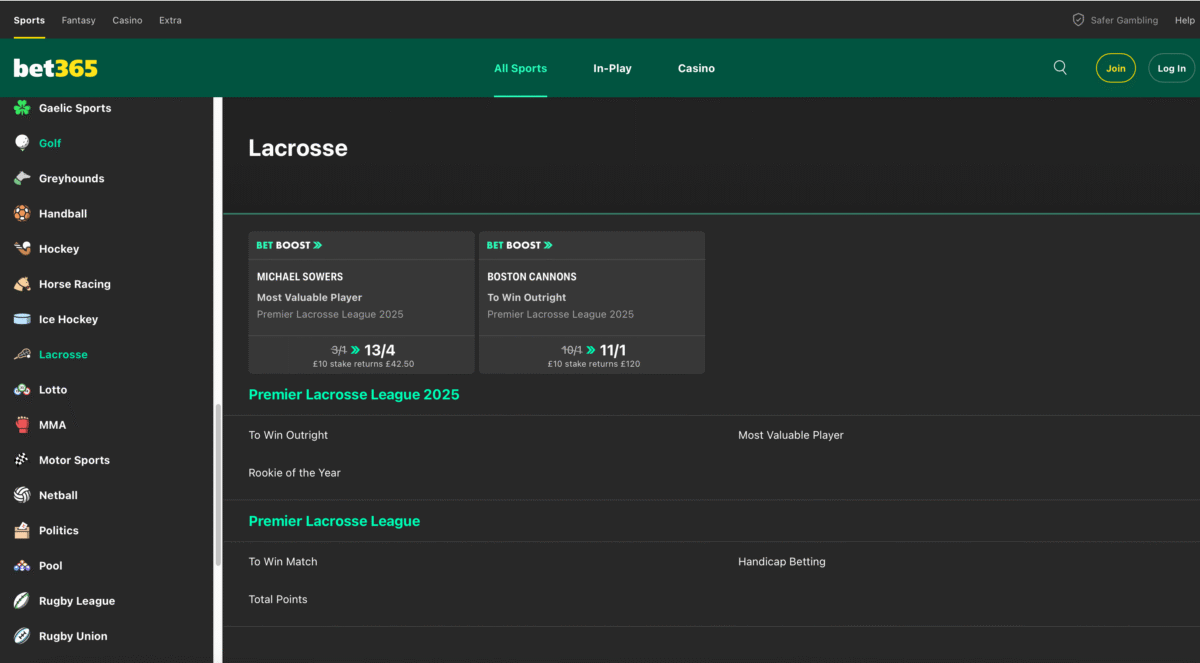
Task: Click the Lacrosse stick icon
Action: click(x=22, y=354)
